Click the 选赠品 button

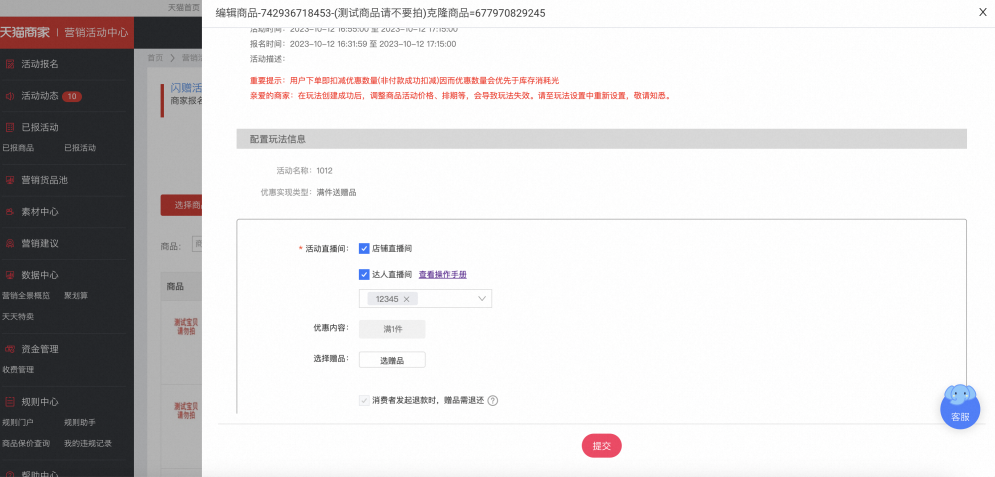pos(392,360)
